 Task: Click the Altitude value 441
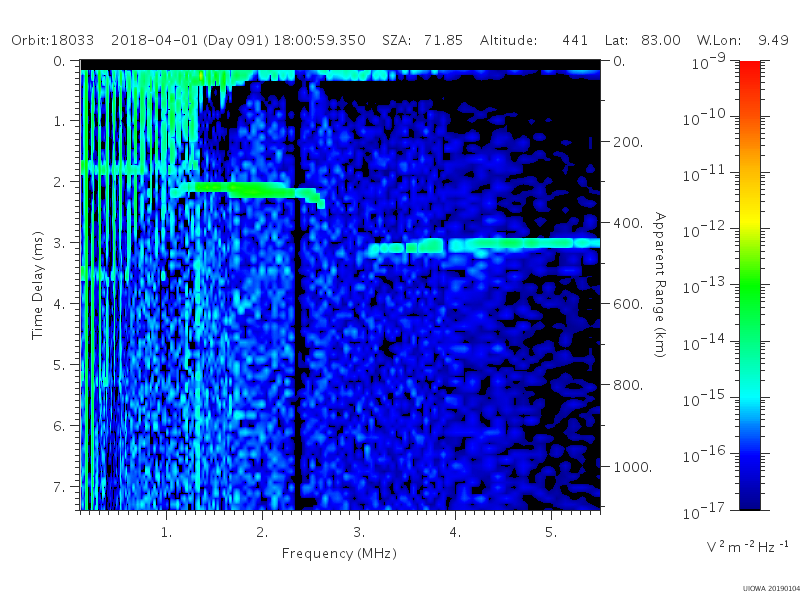(575, 40)
